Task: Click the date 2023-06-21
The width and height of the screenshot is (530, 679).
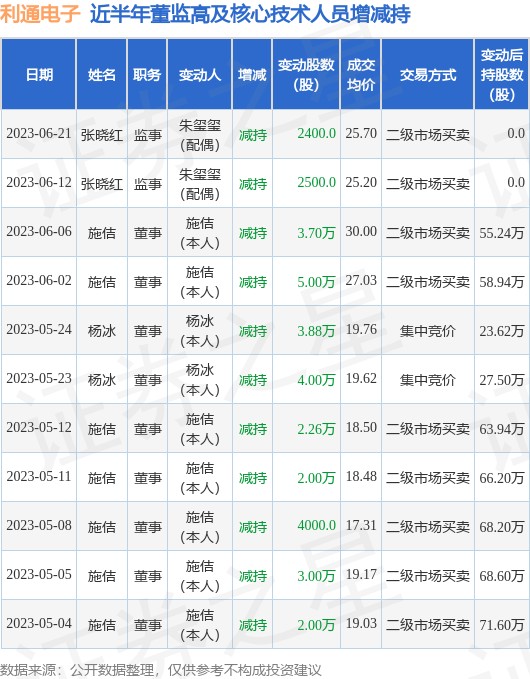Action: (39, 134)
